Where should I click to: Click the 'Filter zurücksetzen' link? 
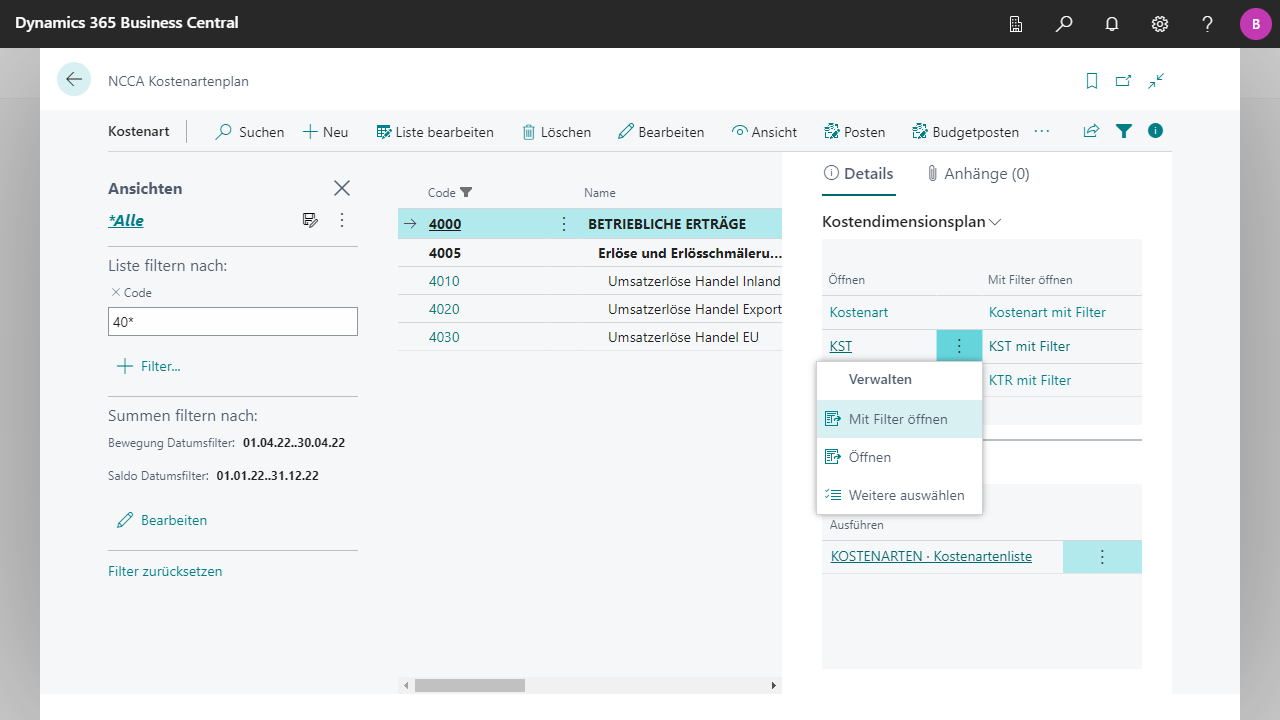point(165,571)
